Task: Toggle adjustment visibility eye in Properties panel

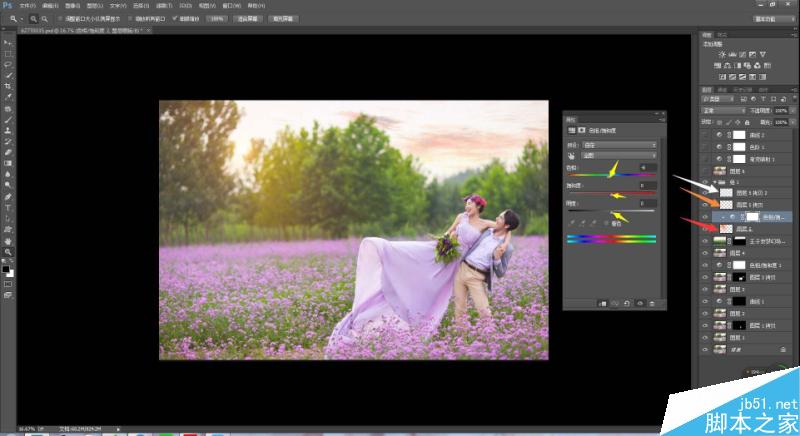Action: (x=640, y=303)
